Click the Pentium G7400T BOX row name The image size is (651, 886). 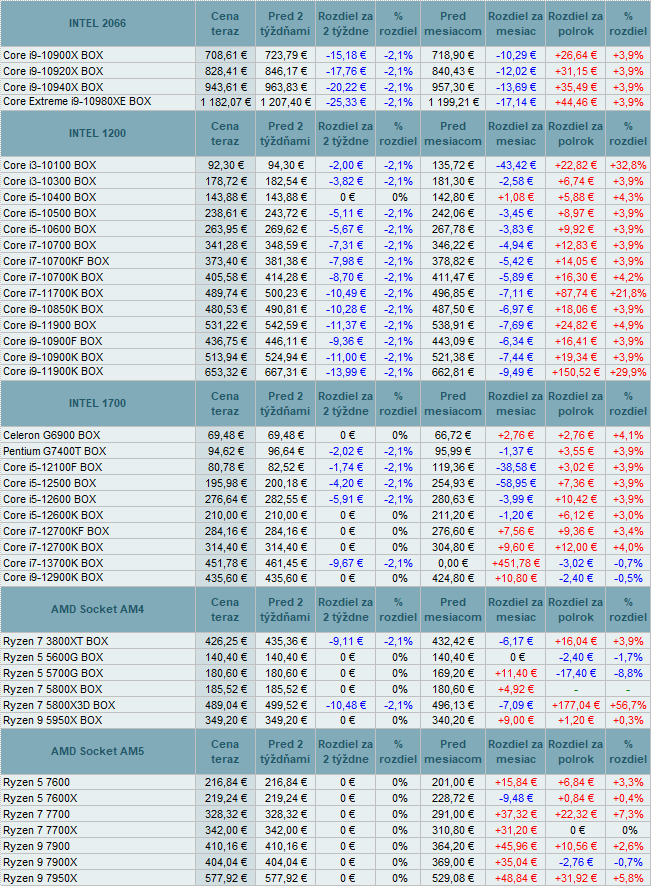(x=55, y=451)
